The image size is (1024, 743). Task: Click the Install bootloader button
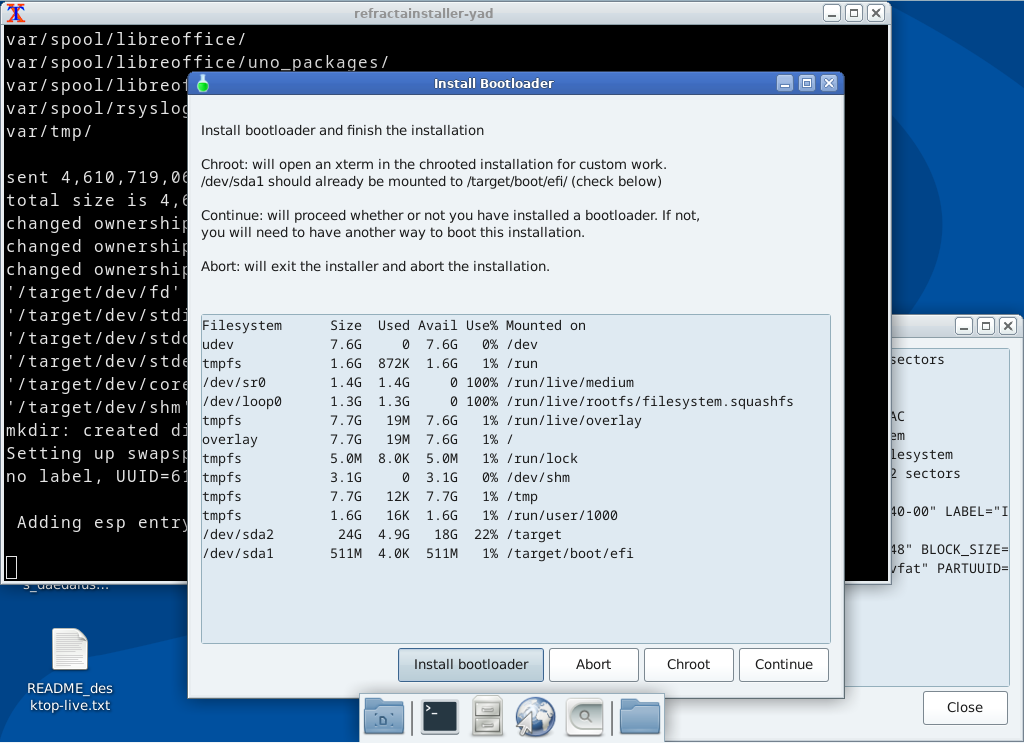[470, 664]
